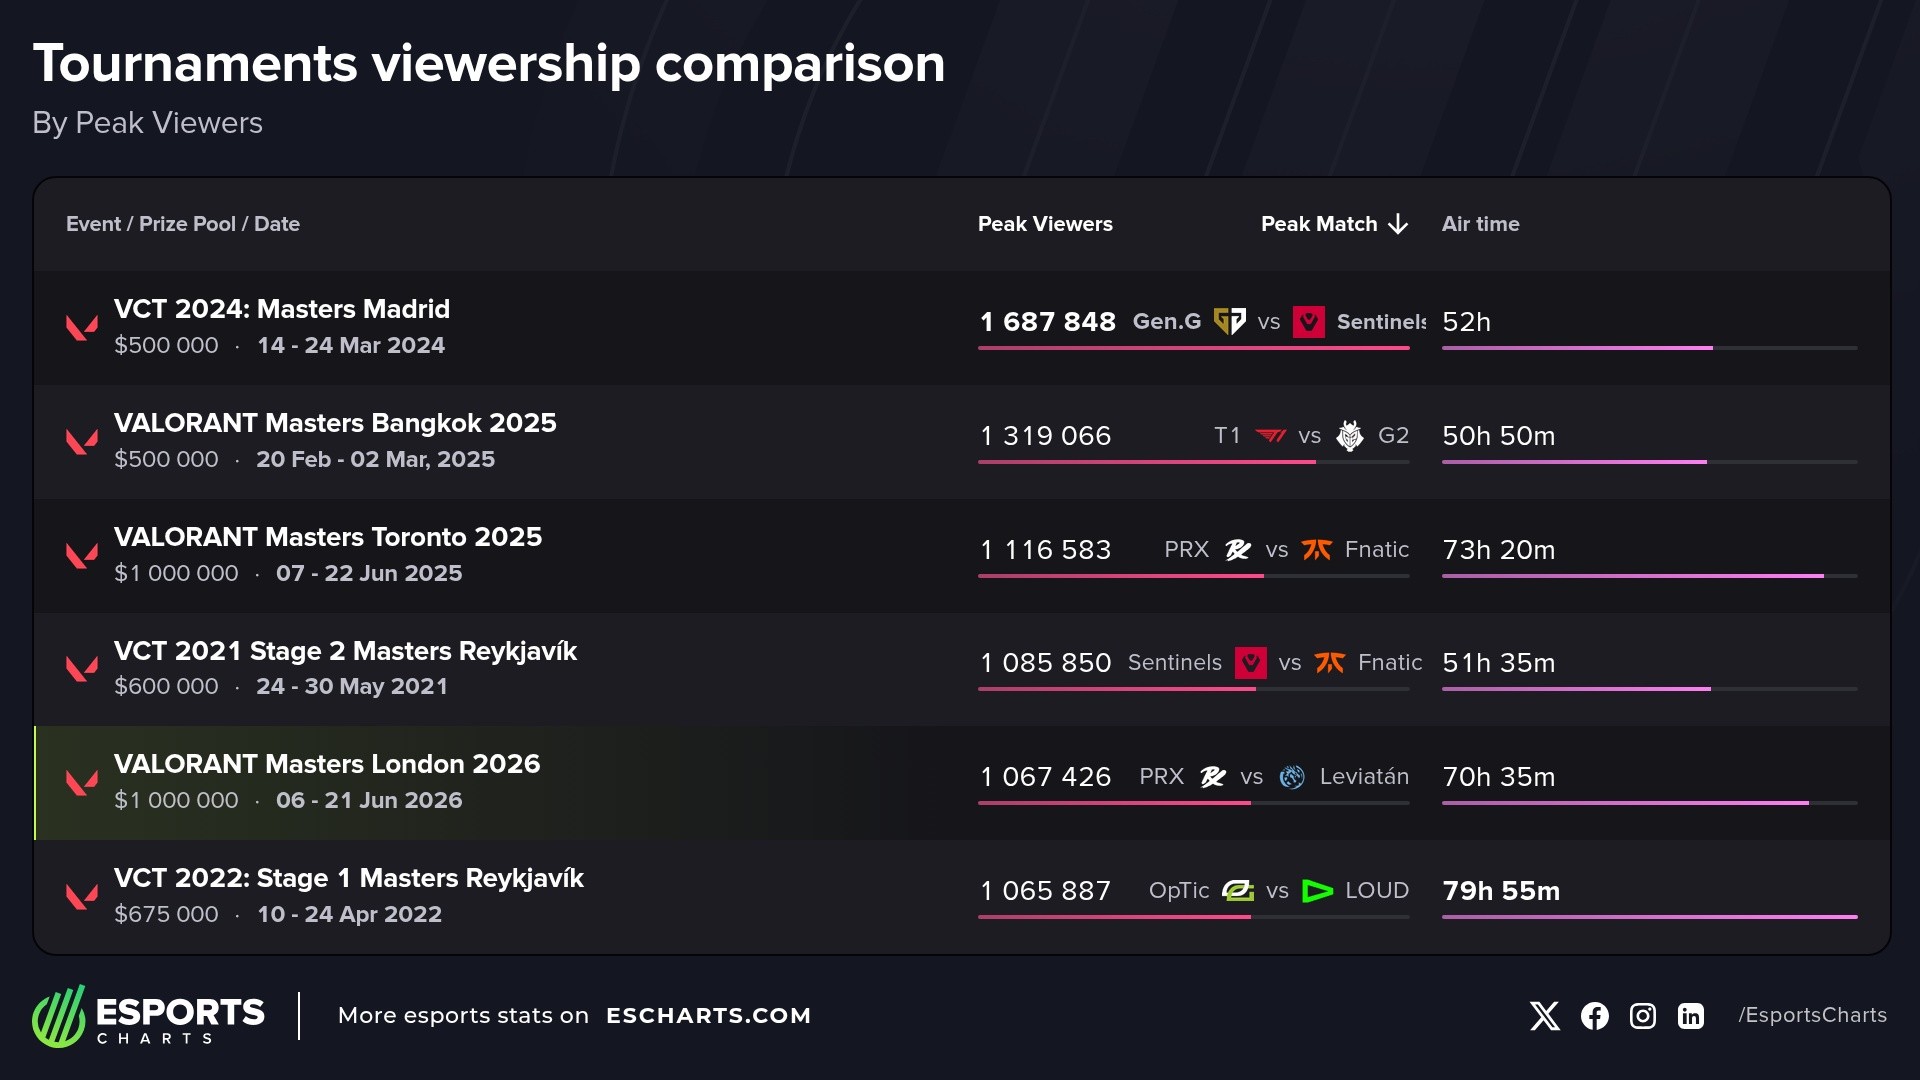Click the Fnatic logo in the 2021 Reykjavík row
1920x1080 pixels.
1330,662
